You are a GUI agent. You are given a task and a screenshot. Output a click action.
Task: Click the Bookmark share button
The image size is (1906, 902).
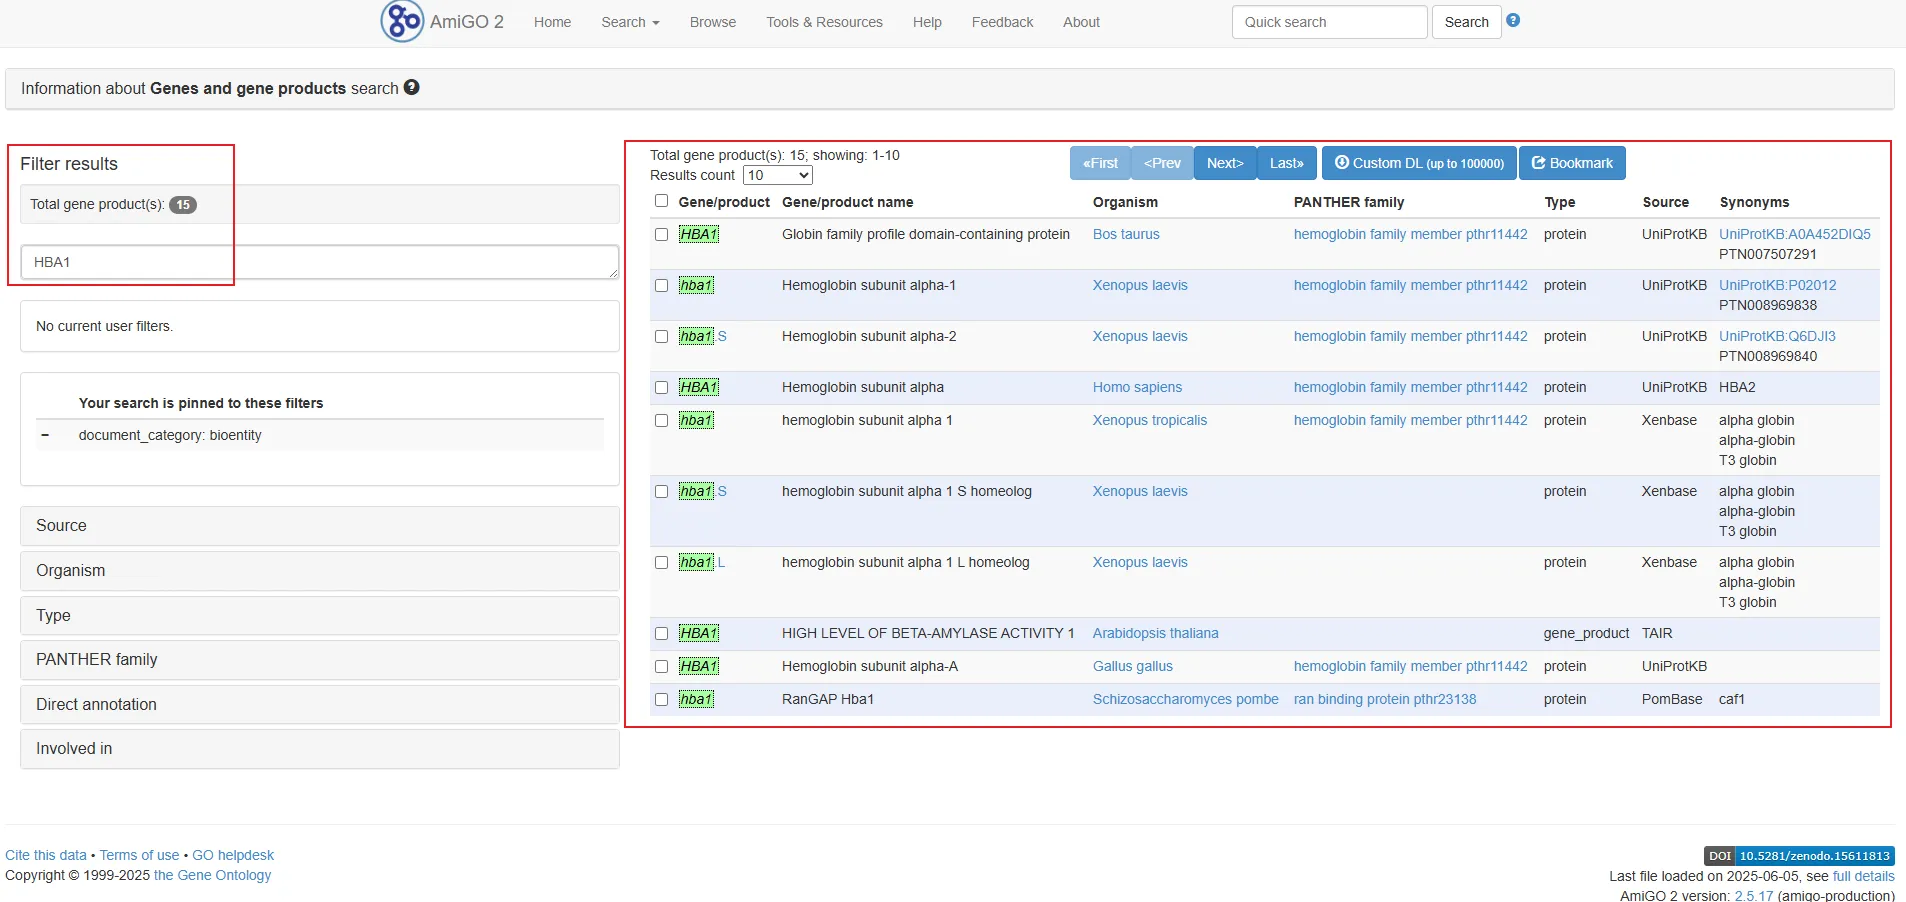[1571, 163]
